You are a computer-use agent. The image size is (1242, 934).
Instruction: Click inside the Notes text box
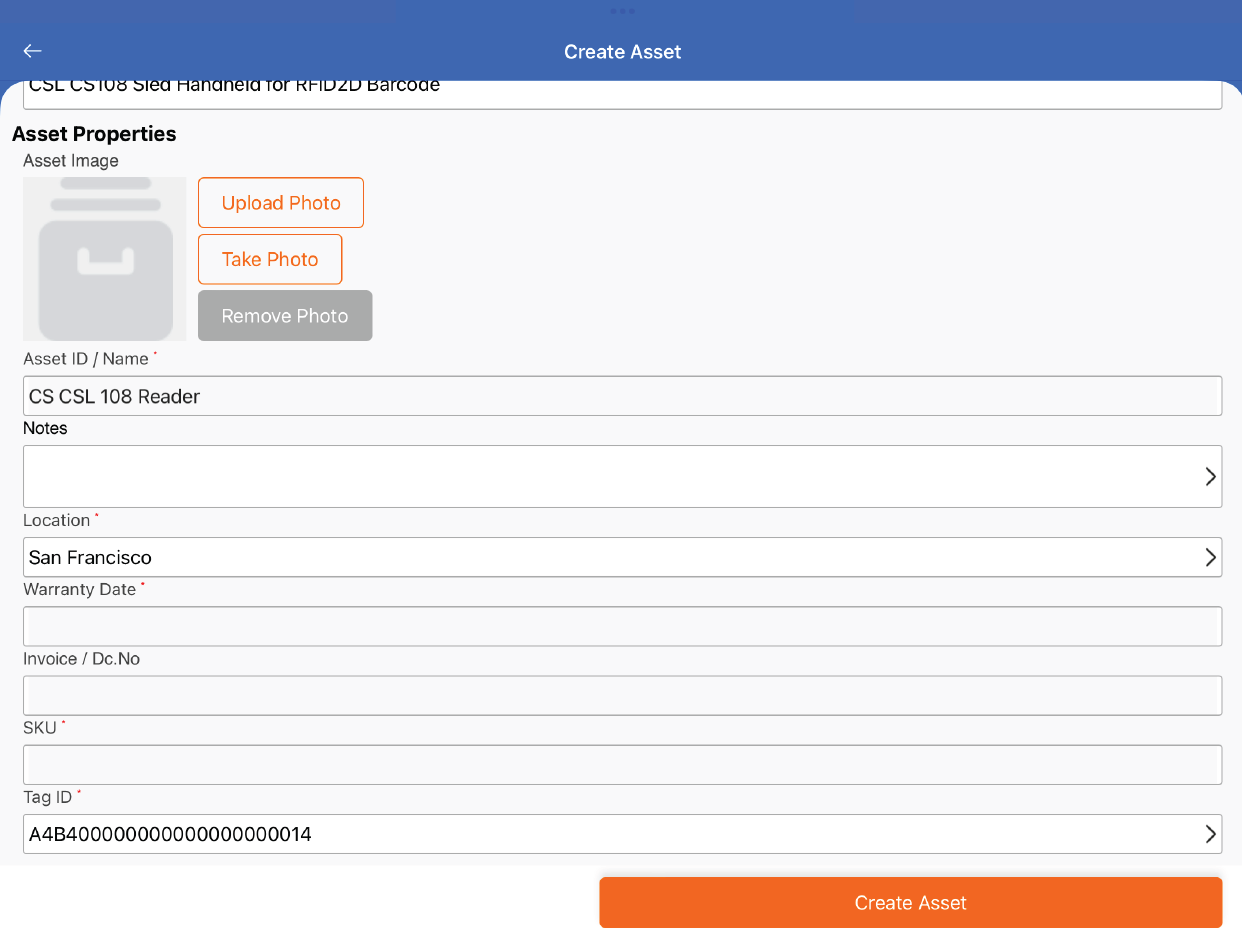pyautogui.click(x=600, y=476)
